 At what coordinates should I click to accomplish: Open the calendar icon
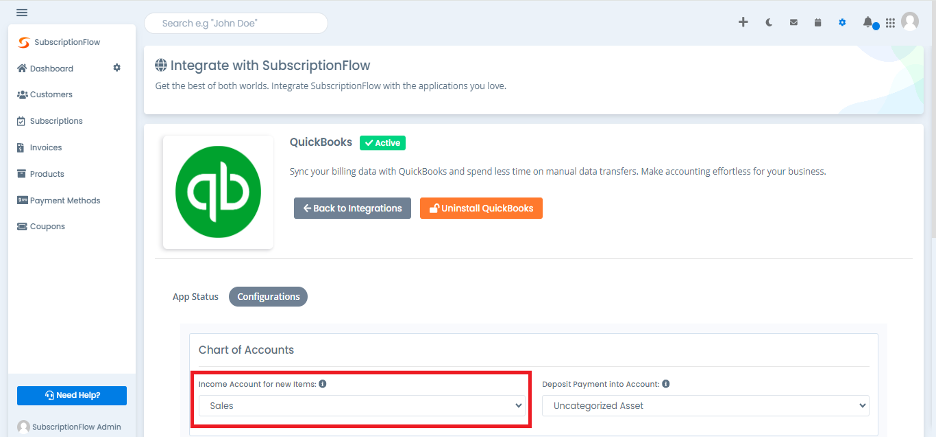818,23
